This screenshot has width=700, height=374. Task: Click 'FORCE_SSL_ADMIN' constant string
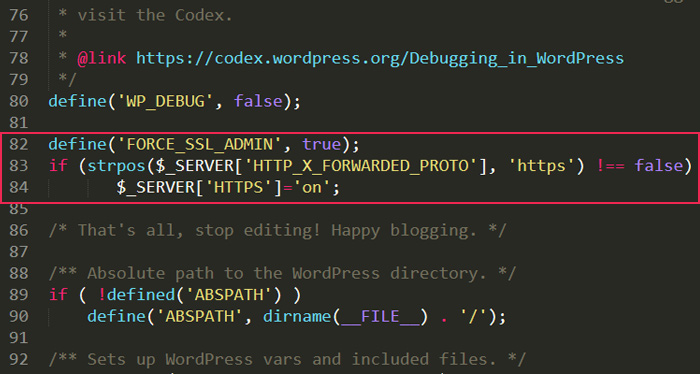(x=200, y=144)
